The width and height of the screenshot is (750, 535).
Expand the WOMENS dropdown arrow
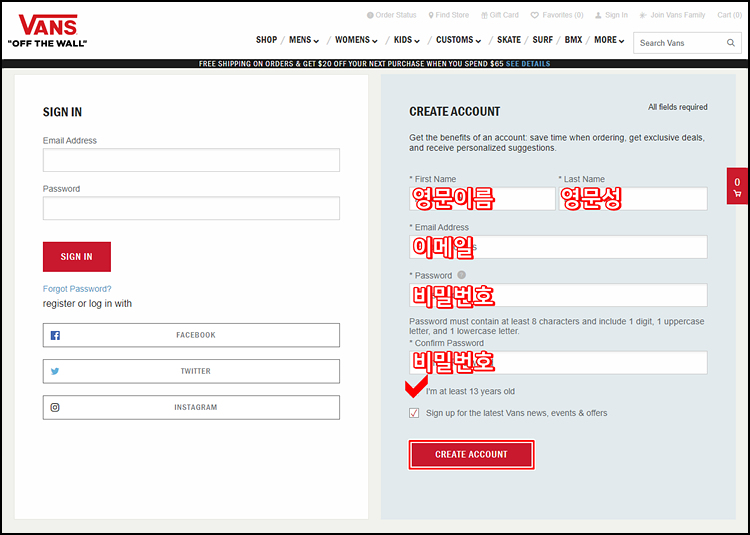click(x=375, y=41)
